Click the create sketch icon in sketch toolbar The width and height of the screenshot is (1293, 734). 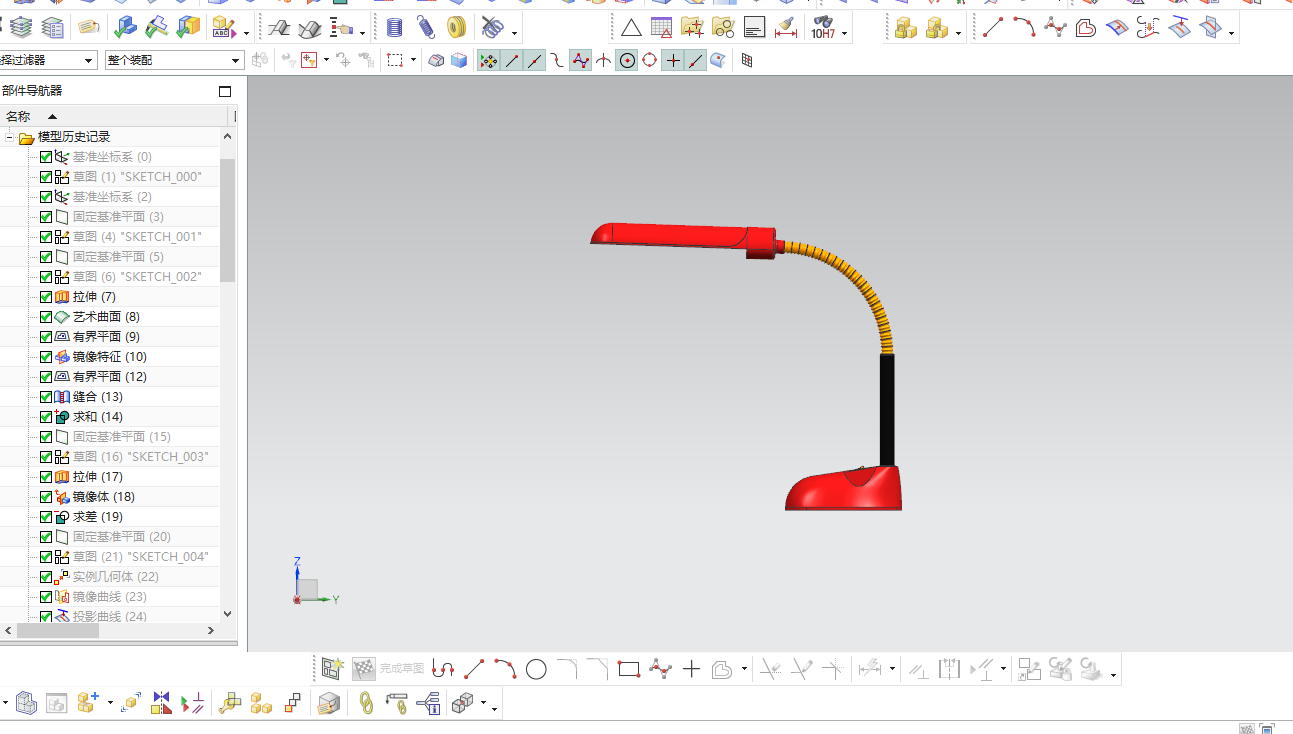coord(332,669)
